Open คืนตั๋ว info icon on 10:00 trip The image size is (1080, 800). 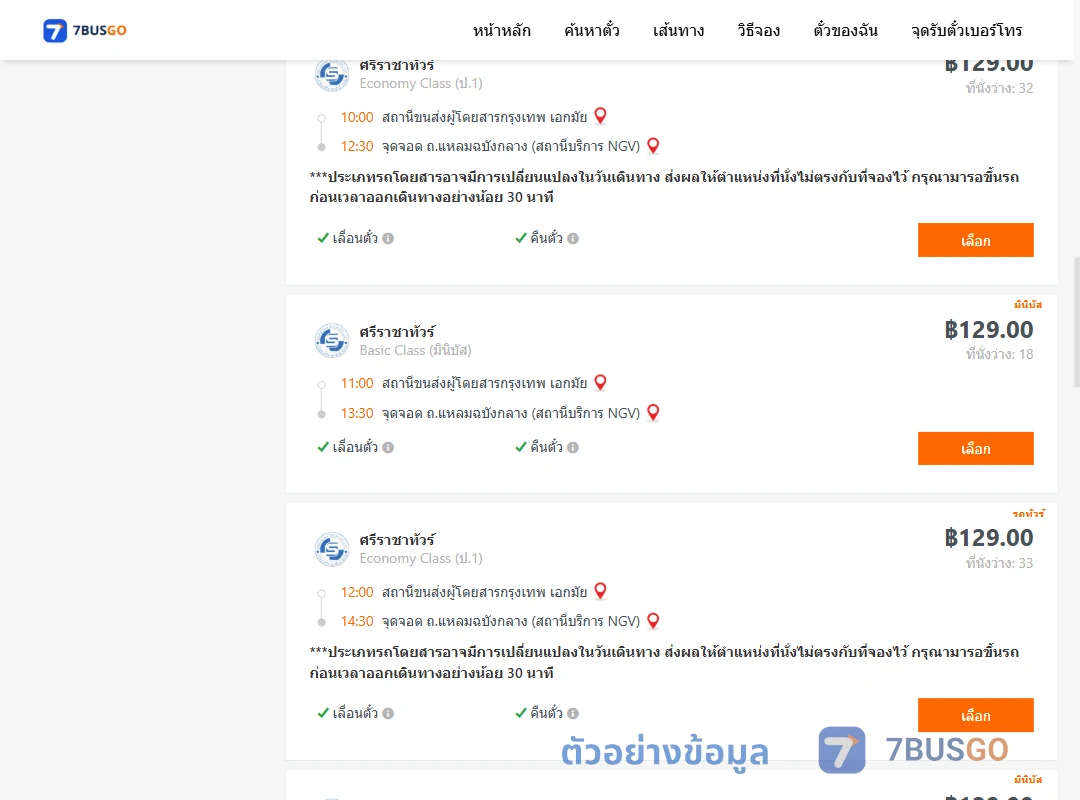coord(573,238)
